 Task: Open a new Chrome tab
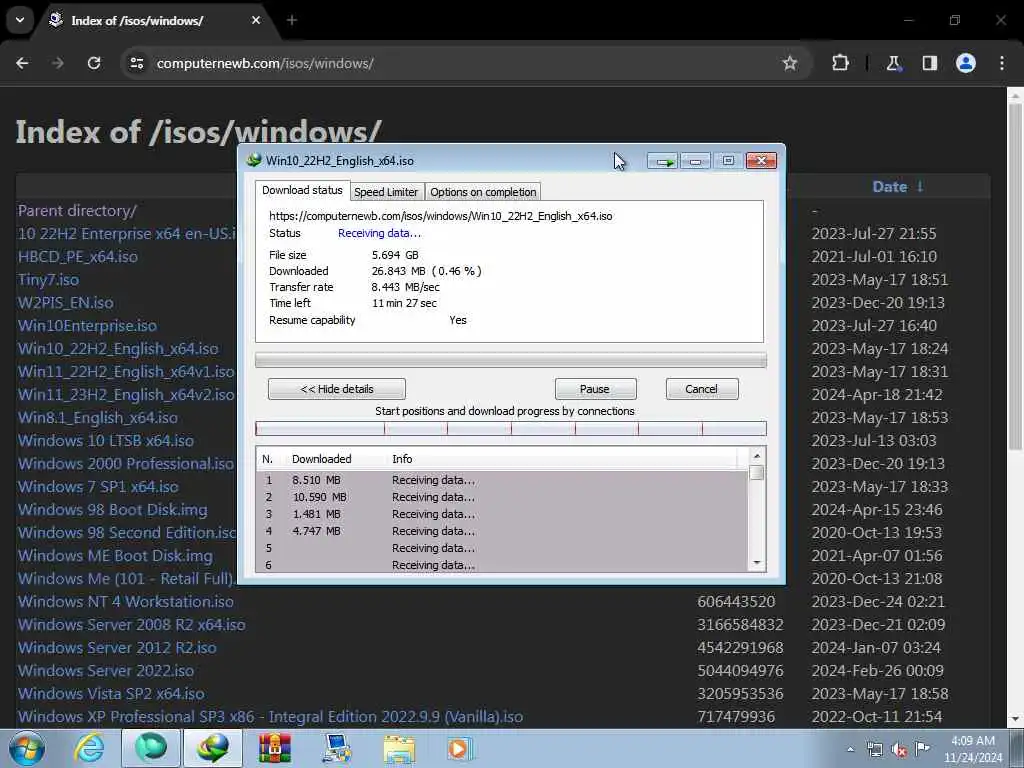pos(292,20)
